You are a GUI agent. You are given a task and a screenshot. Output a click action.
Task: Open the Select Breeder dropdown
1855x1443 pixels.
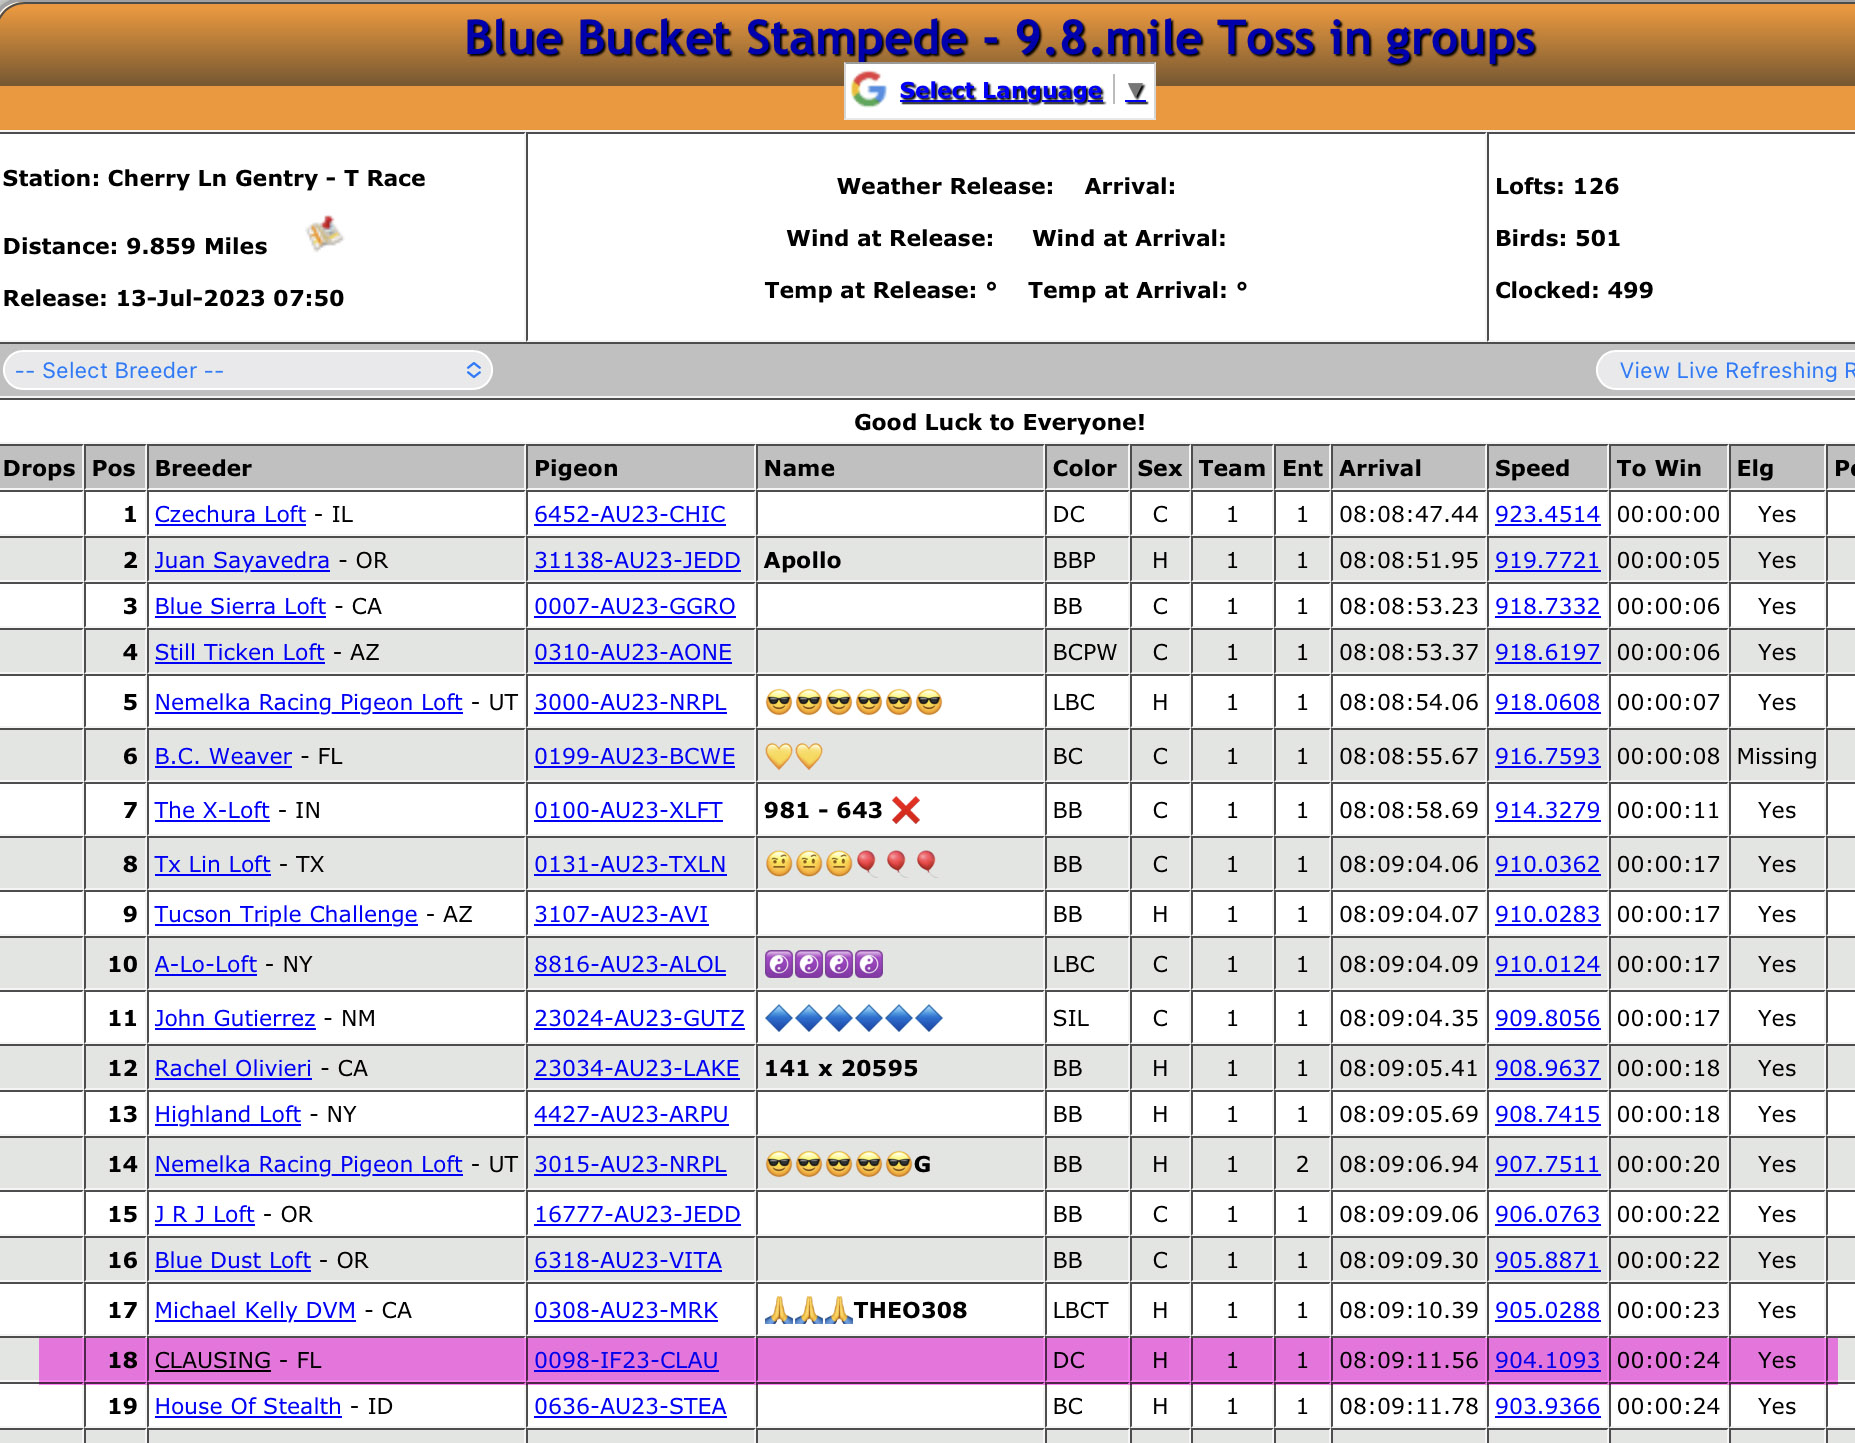(x=248, y=370)
